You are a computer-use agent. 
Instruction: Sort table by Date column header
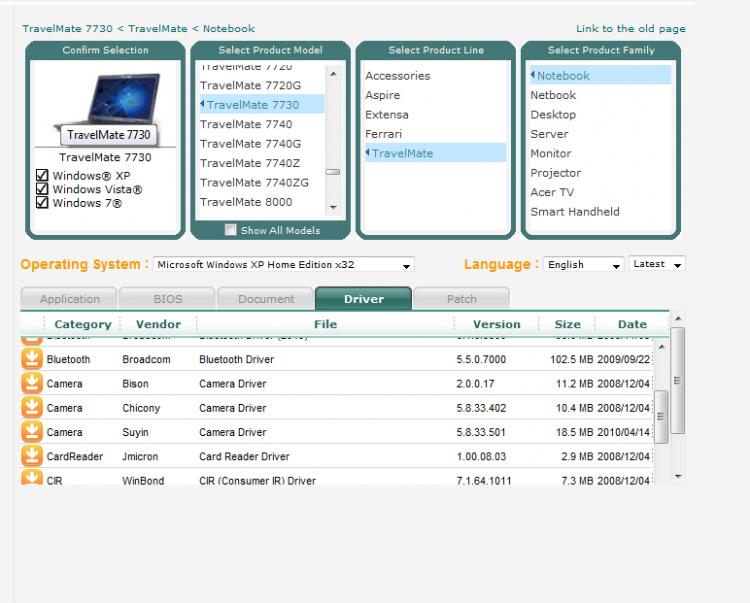pyautogui.click(x=632, y=324)
